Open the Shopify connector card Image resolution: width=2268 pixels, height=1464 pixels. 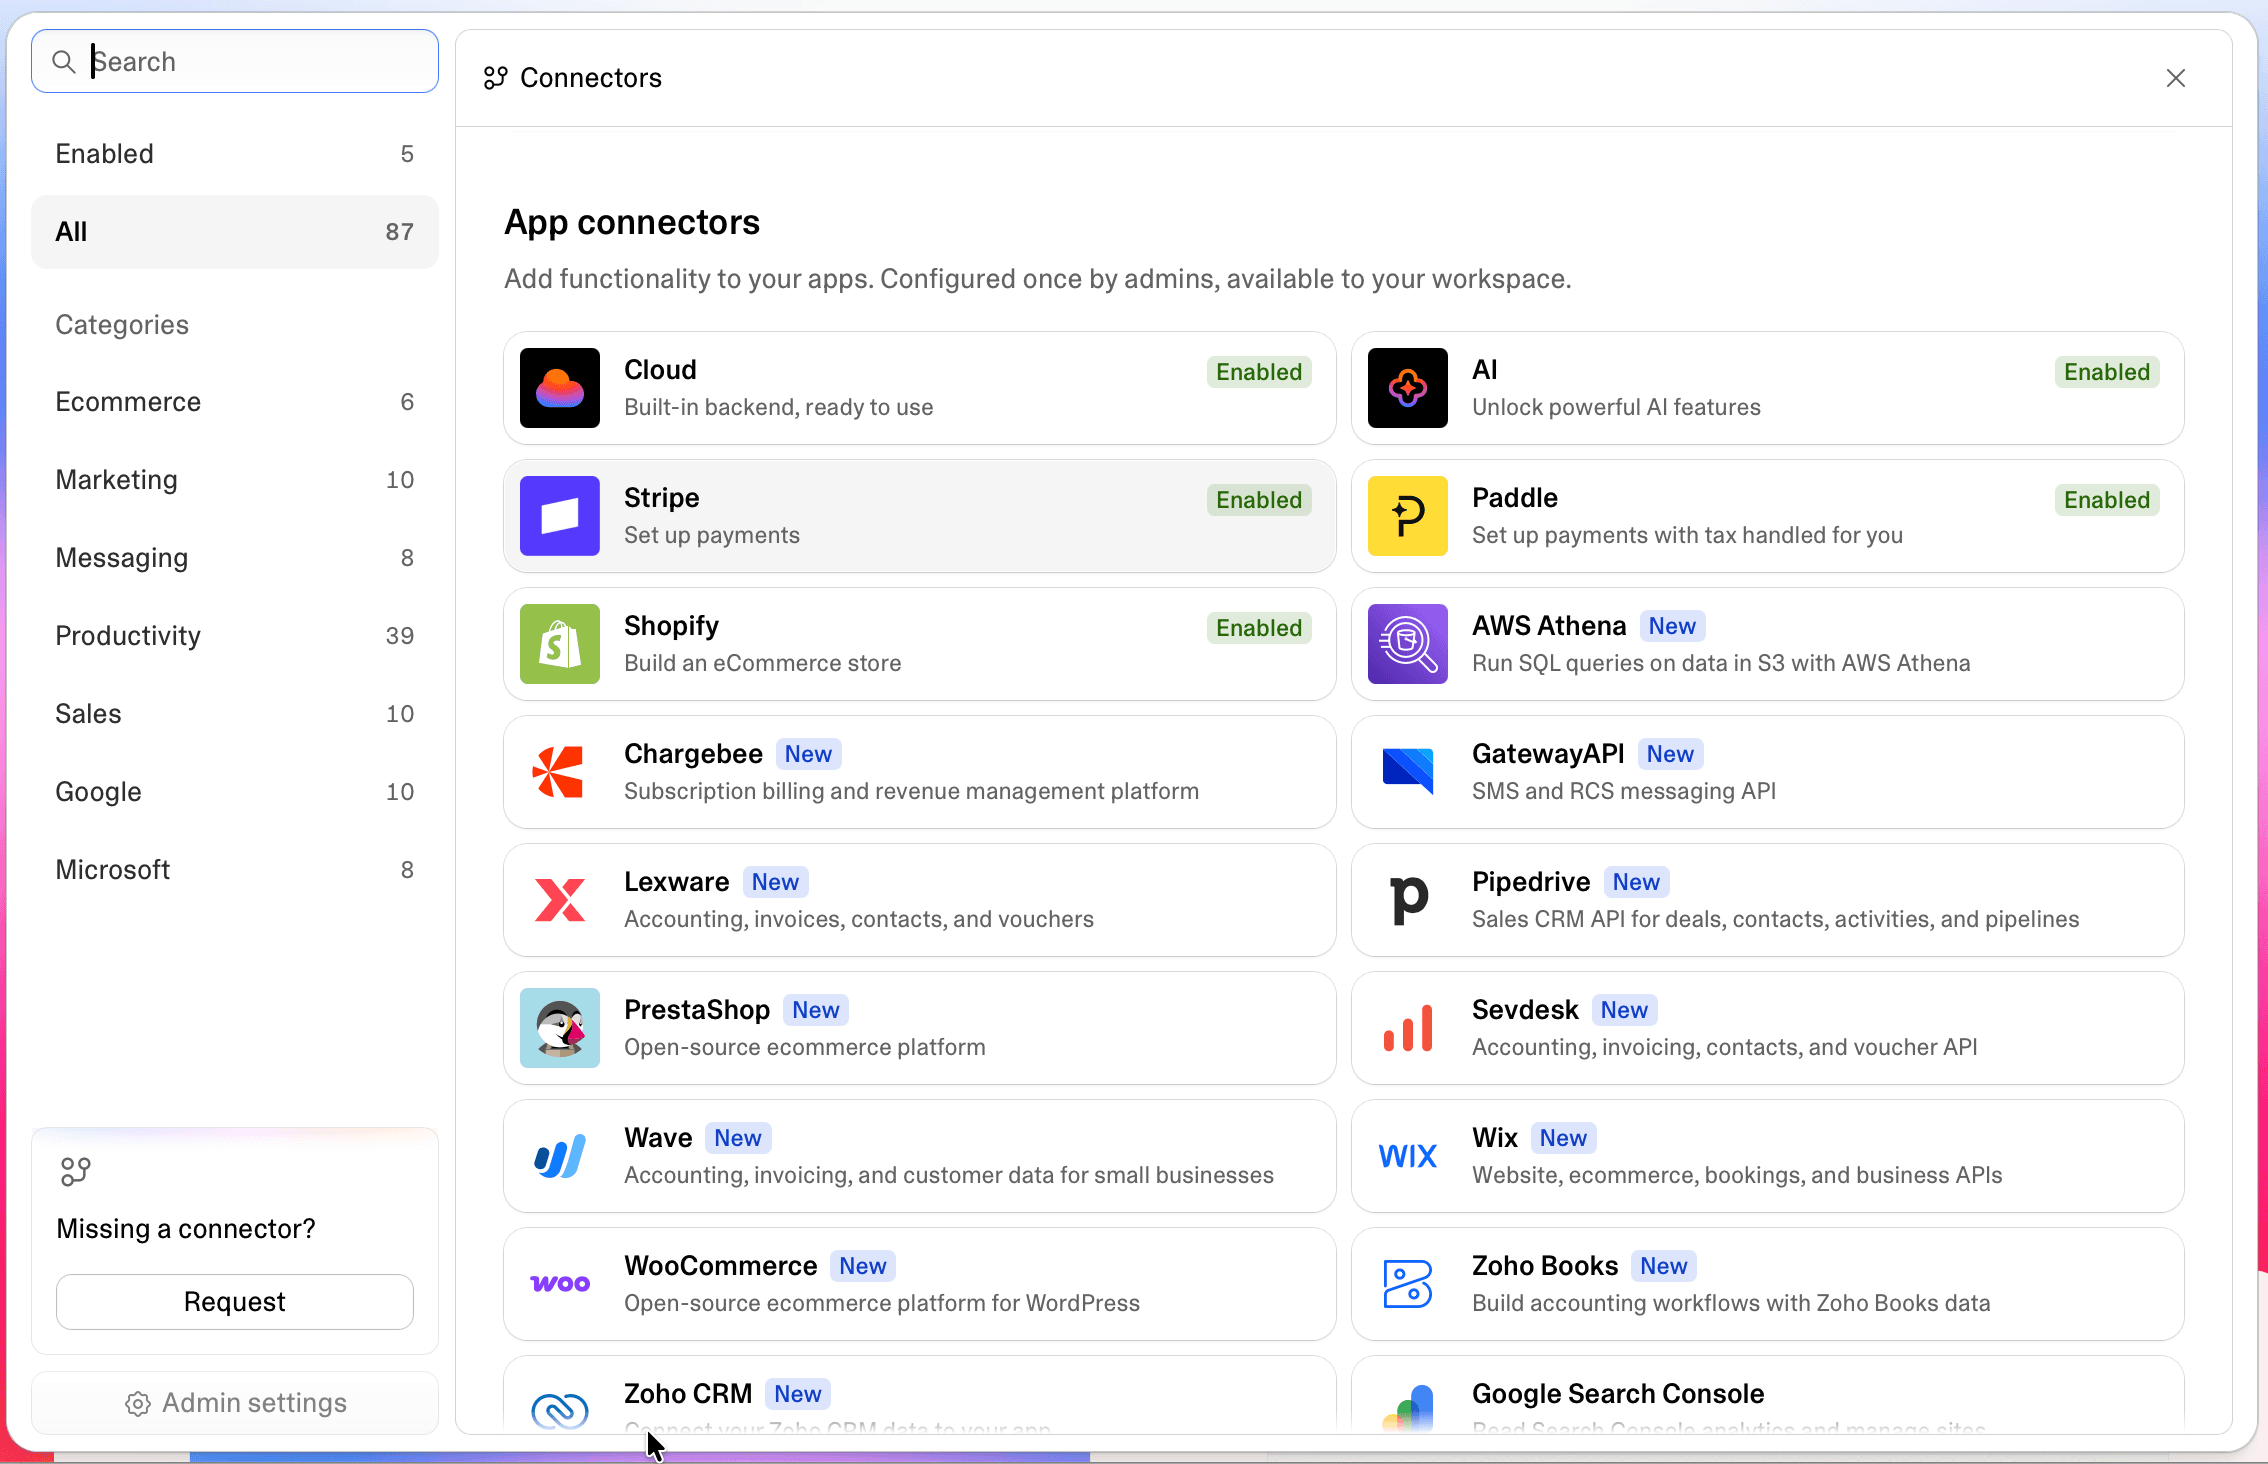pyautogui.click(x=920, y=644)
